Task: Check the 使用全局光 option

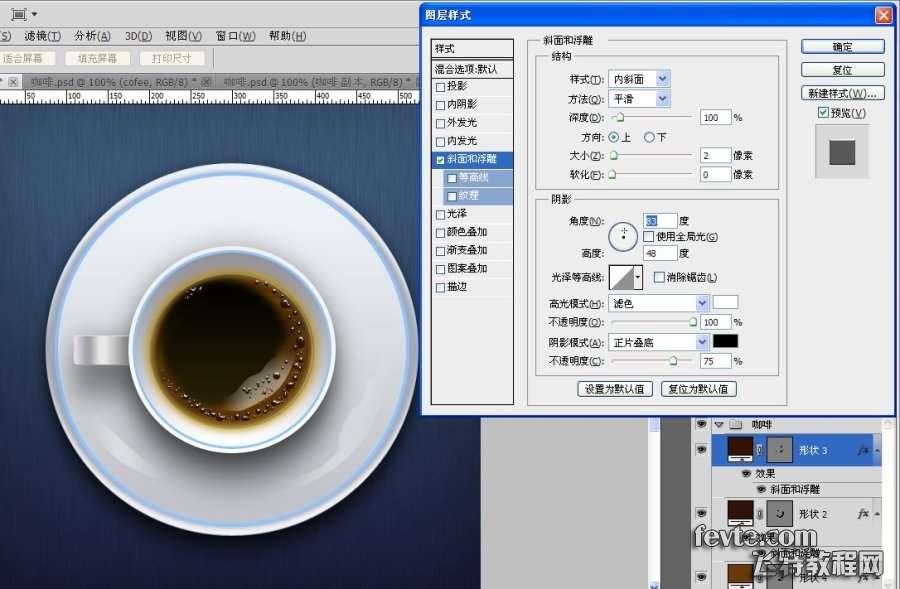Action: 649,237
